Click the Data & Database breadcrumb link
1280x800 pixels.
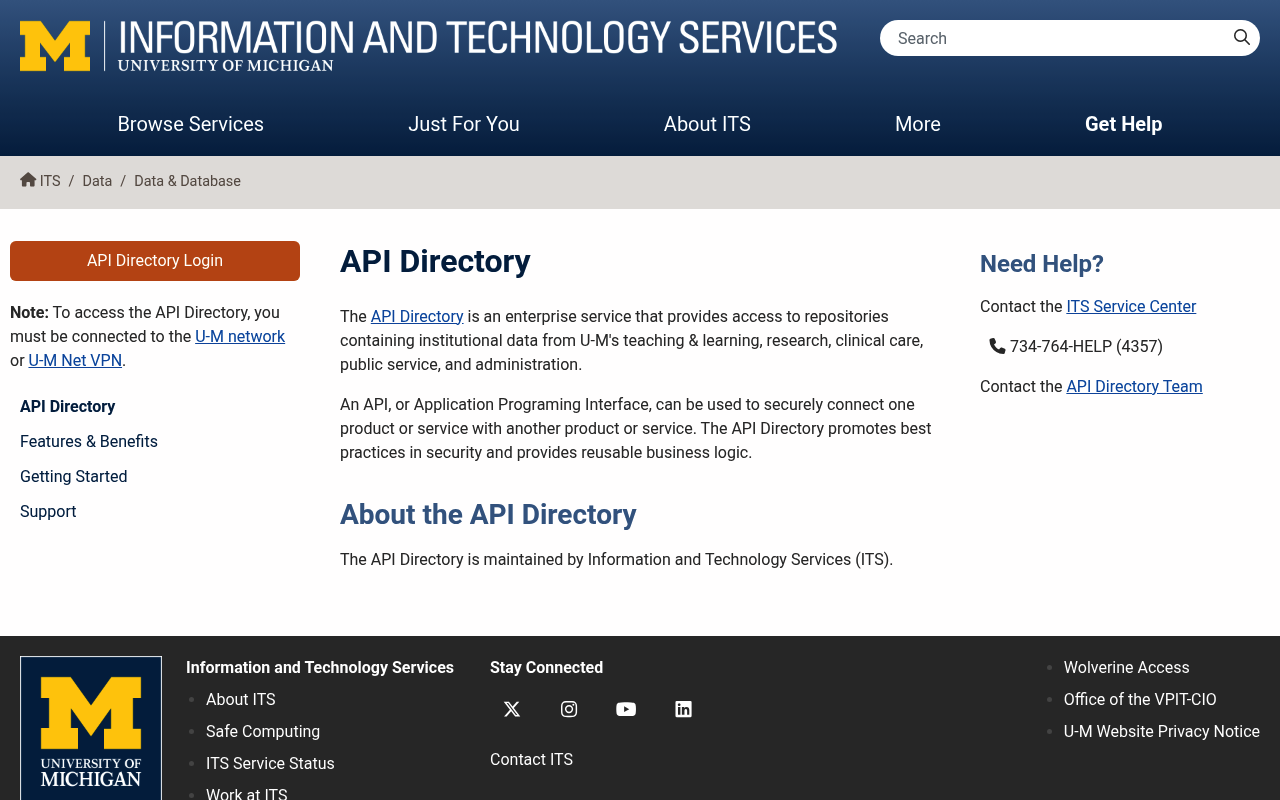click(187, 181)
